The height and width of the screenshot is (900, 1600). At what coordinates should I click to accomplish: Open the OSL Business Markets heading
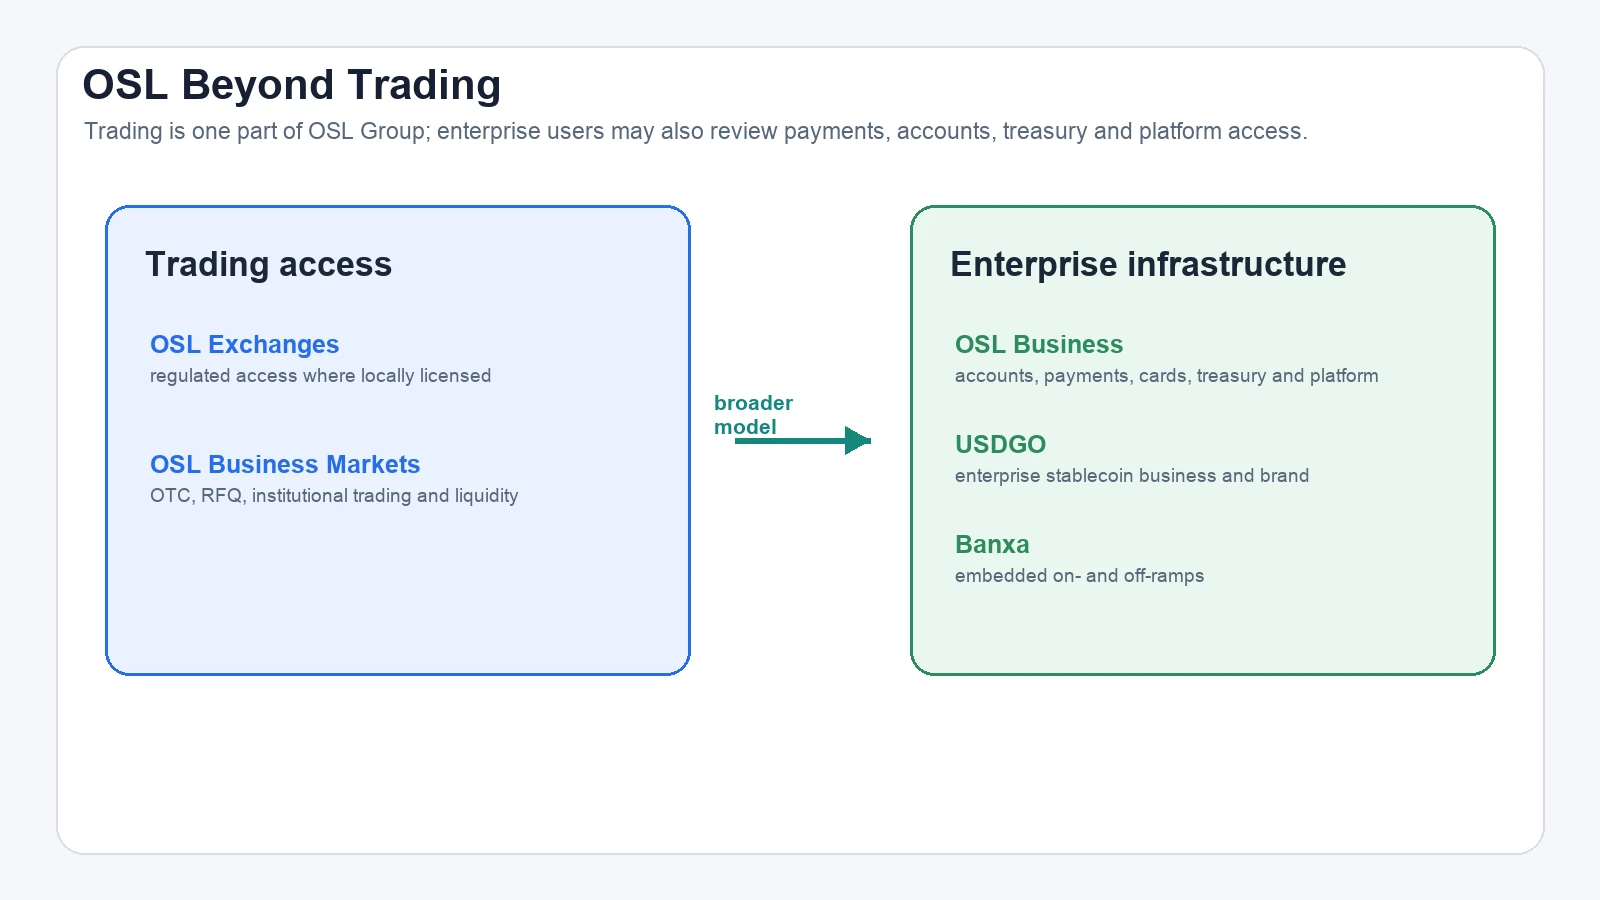[285, 464]
